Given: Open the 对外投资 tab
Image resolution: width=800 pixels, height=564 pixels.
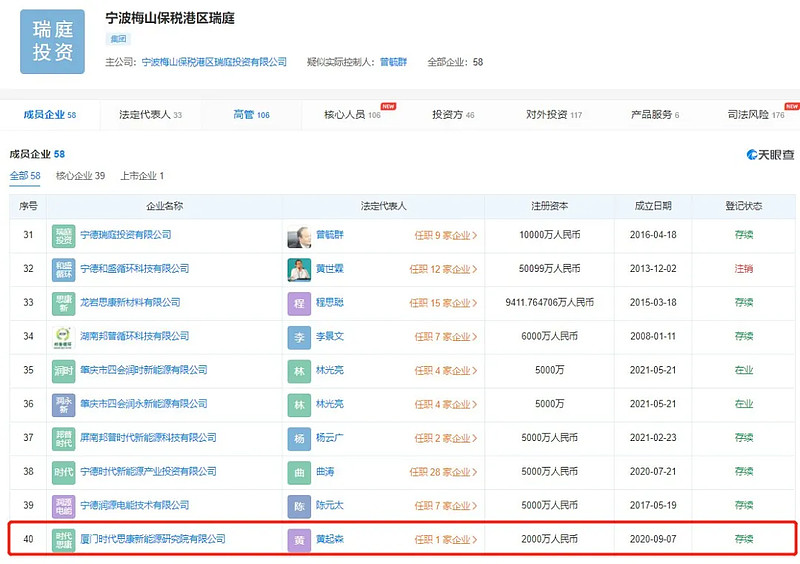Looking at the screenshot, I should (554, 115).
